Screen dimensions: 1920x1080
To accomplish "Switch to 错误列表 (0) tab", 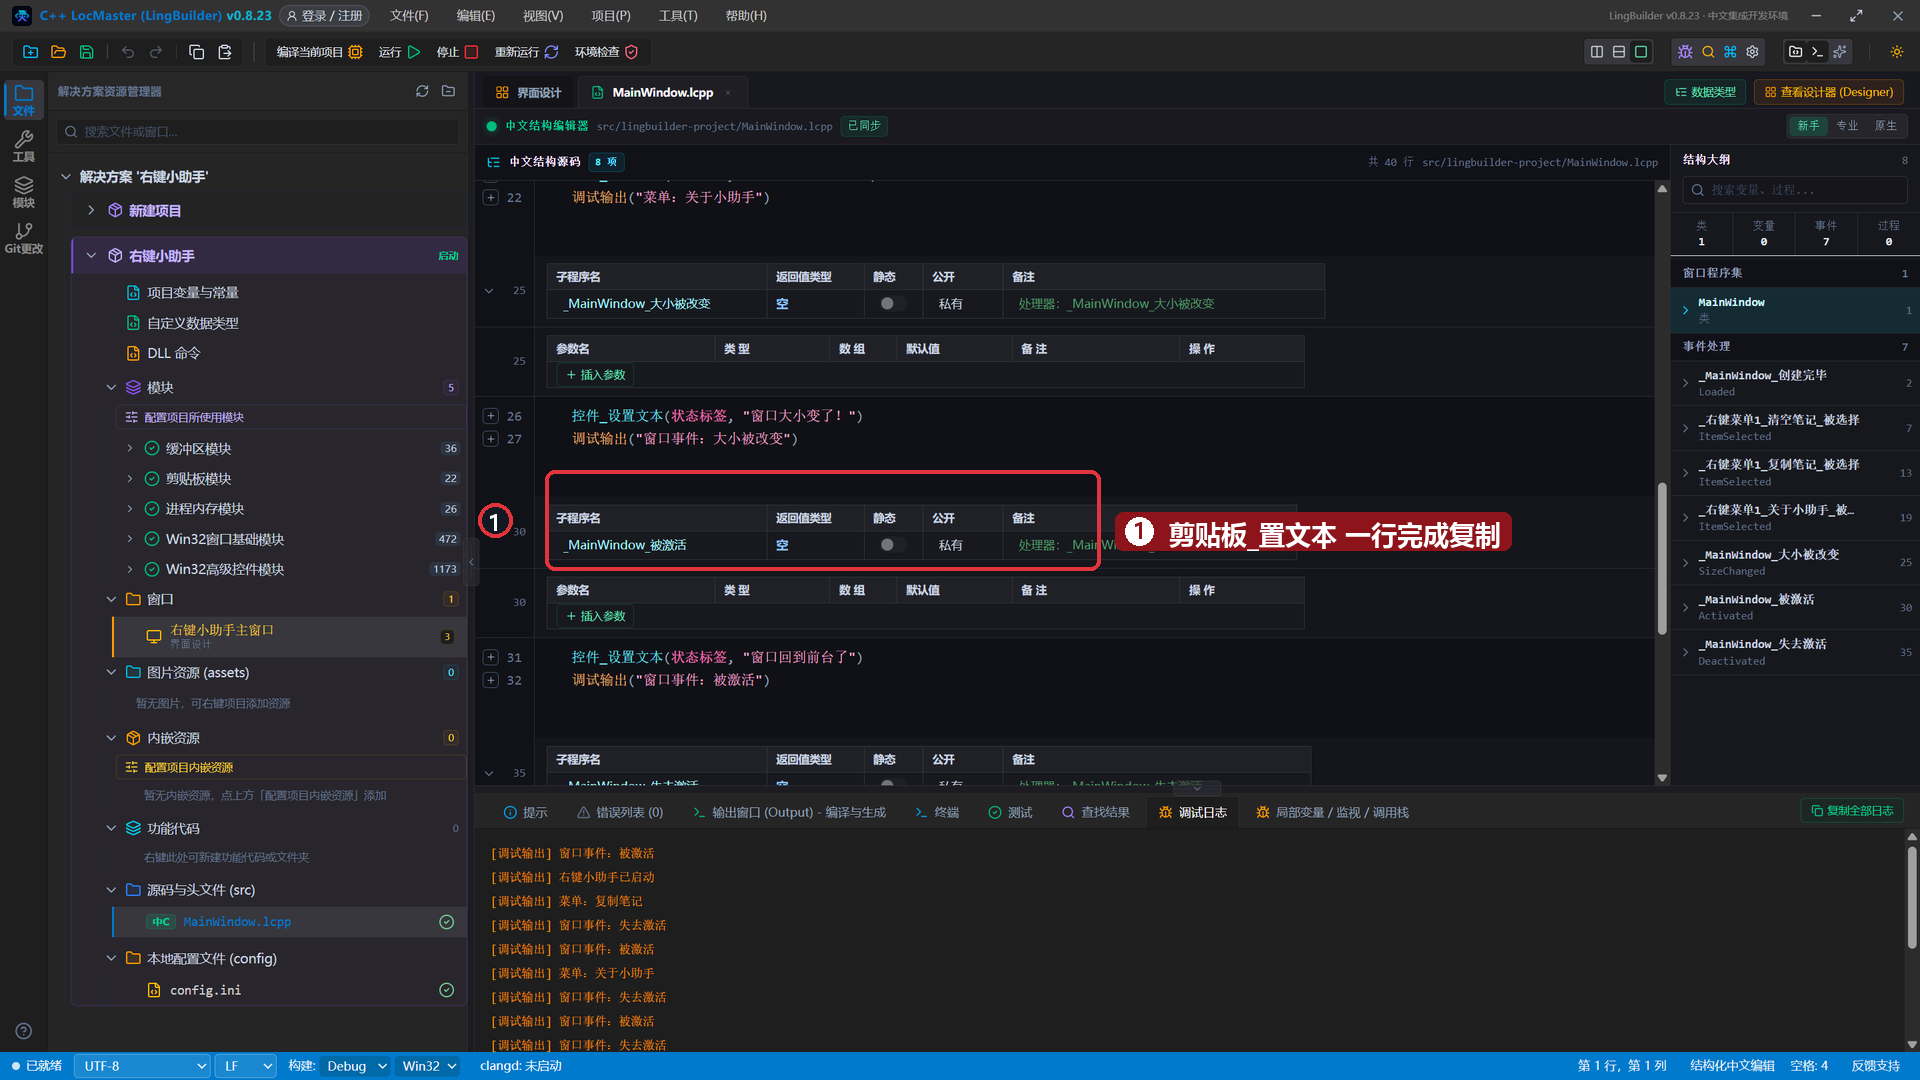I will tap(620, 813).
